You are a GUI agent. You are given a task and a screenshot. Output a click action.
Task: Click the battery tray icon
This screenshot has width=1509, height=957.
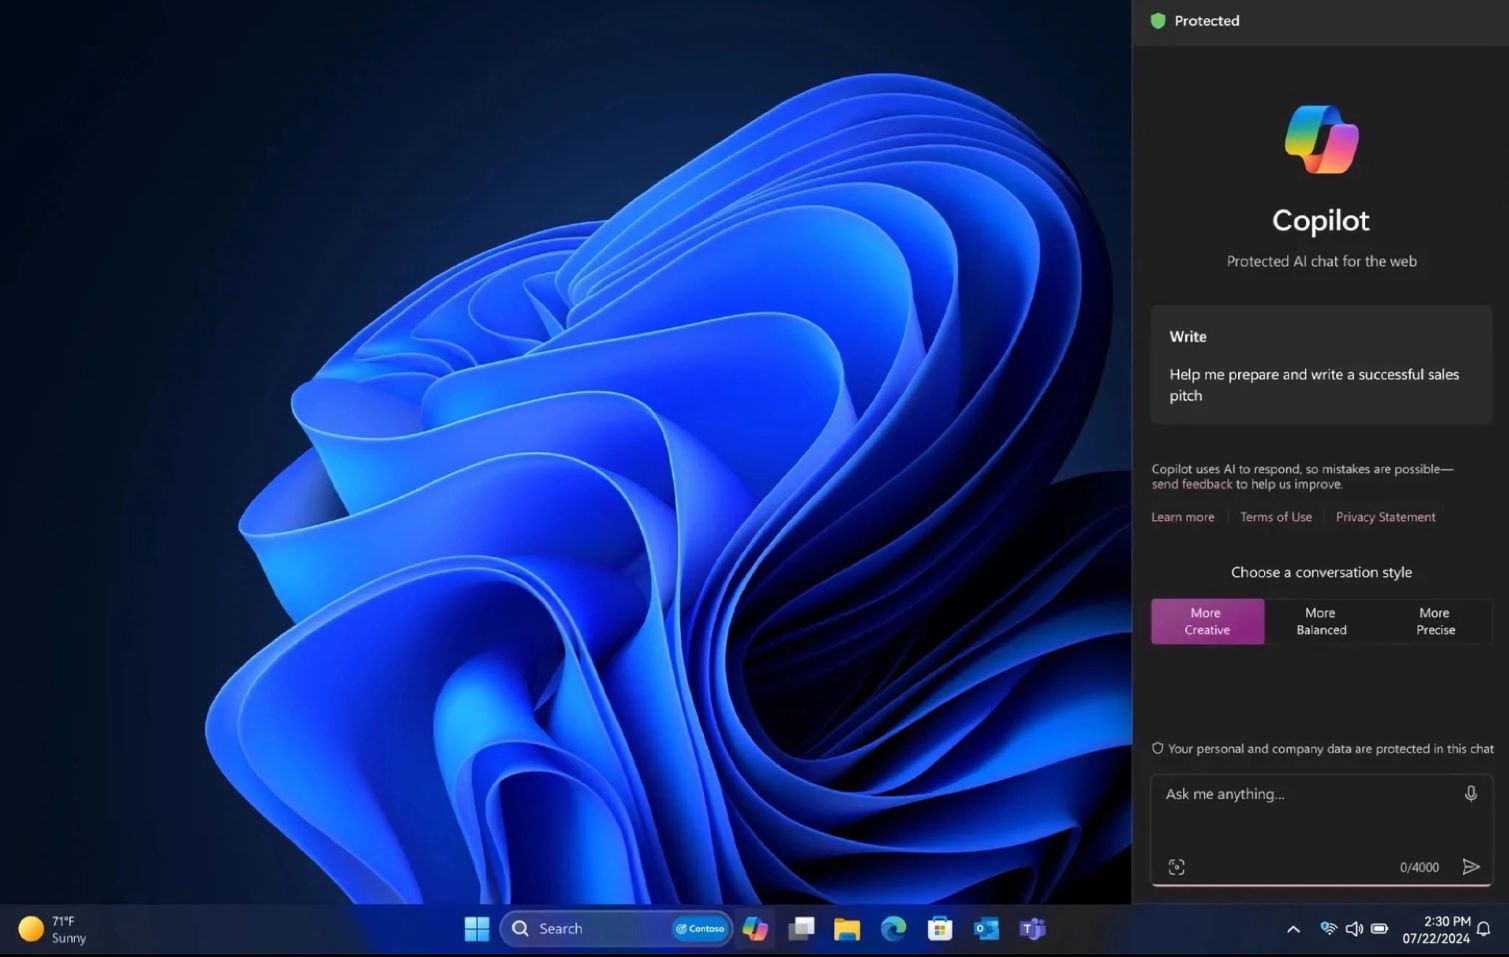1380,929
